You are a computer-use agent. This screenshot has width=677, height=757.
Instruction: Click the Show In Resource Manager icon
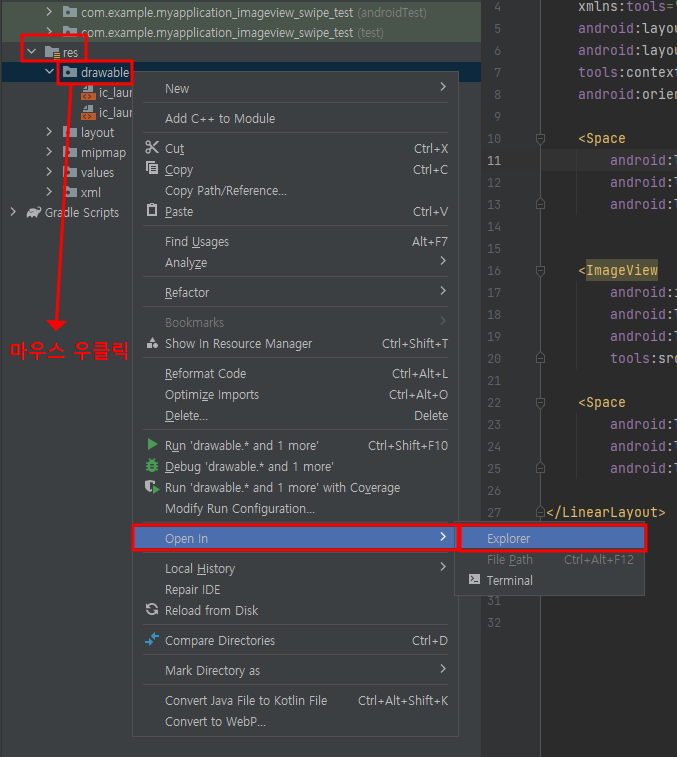click(152, 343)
